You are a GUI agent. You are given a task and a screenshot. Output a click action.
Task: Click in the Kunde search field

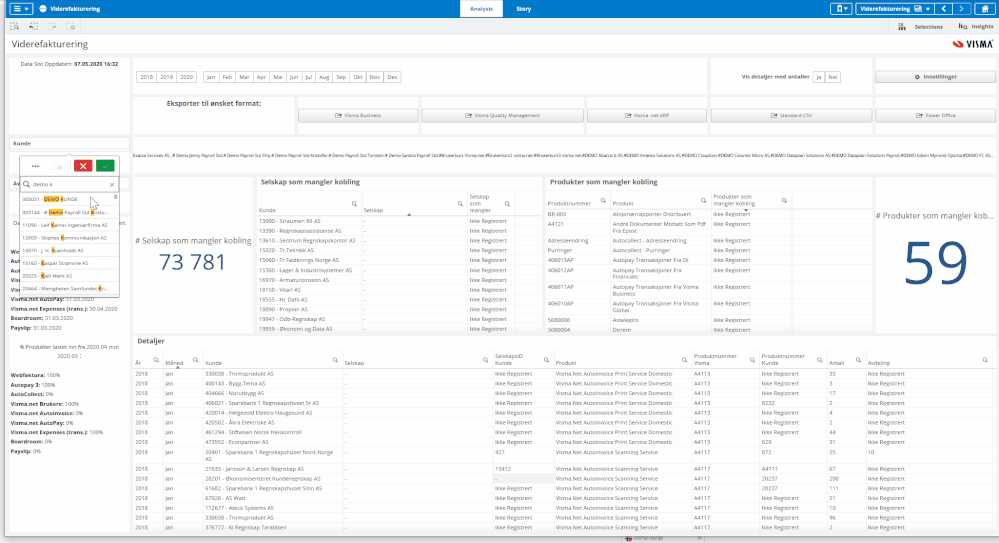pyautogui.click(x=69, y=185)
